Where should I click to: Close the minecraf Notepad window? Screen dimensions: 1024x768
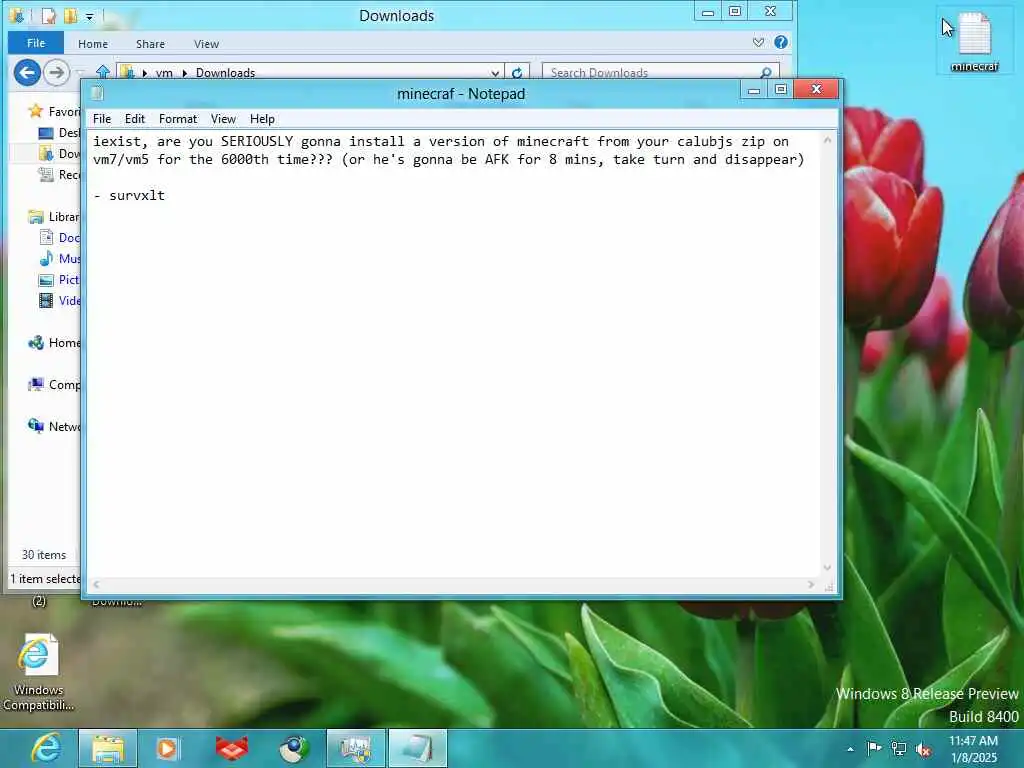pyautogui.click(x=816, y=89)
